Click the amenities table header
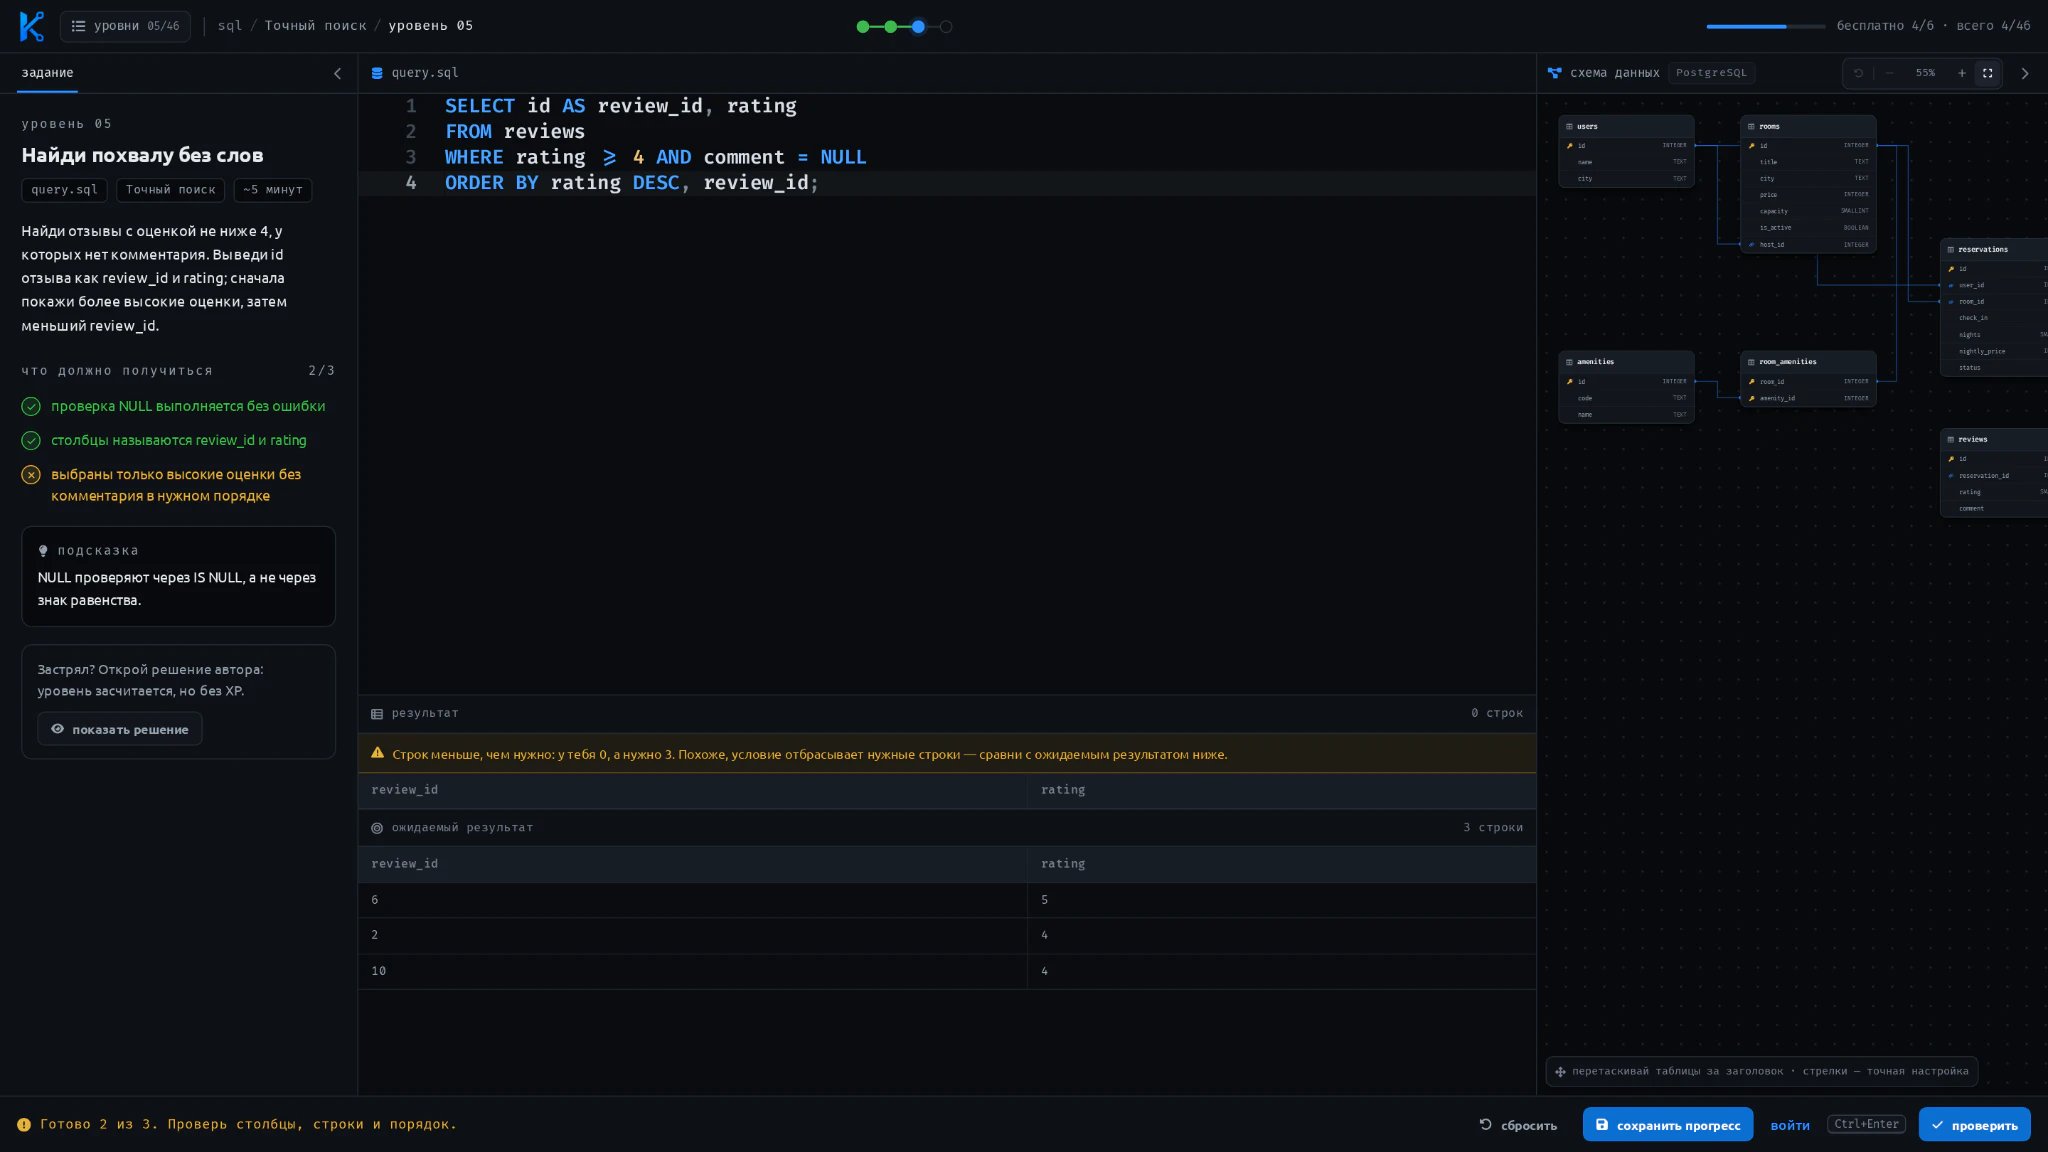Screen dimensions: 2048x1152 point(1626,362)
